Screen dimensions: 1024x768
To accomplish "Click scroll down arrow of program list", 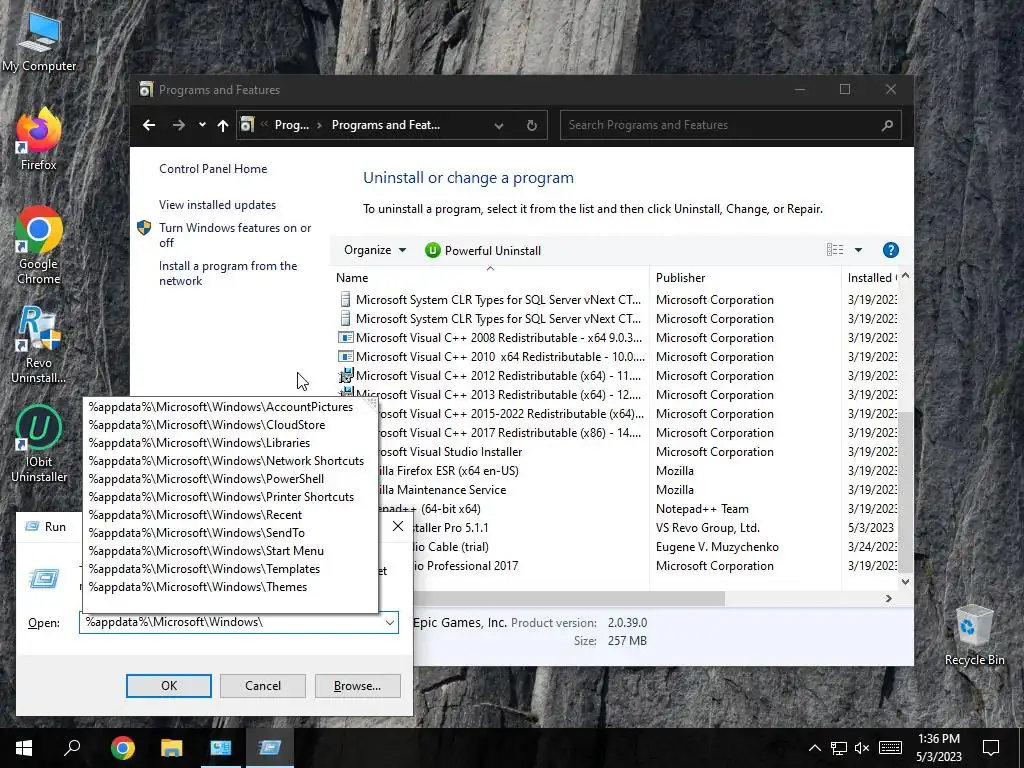I will (x=905, y=582).
